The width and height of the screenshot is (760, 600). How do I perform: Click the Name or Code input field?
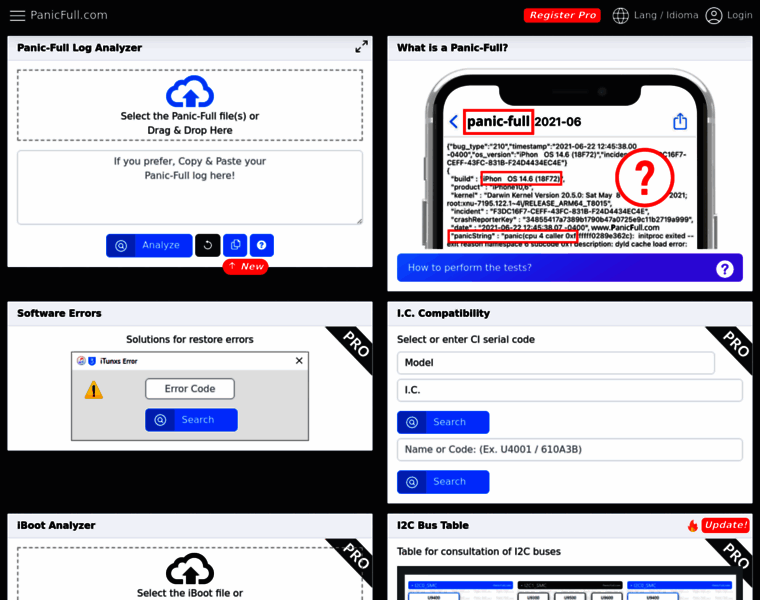click(569, 450)
